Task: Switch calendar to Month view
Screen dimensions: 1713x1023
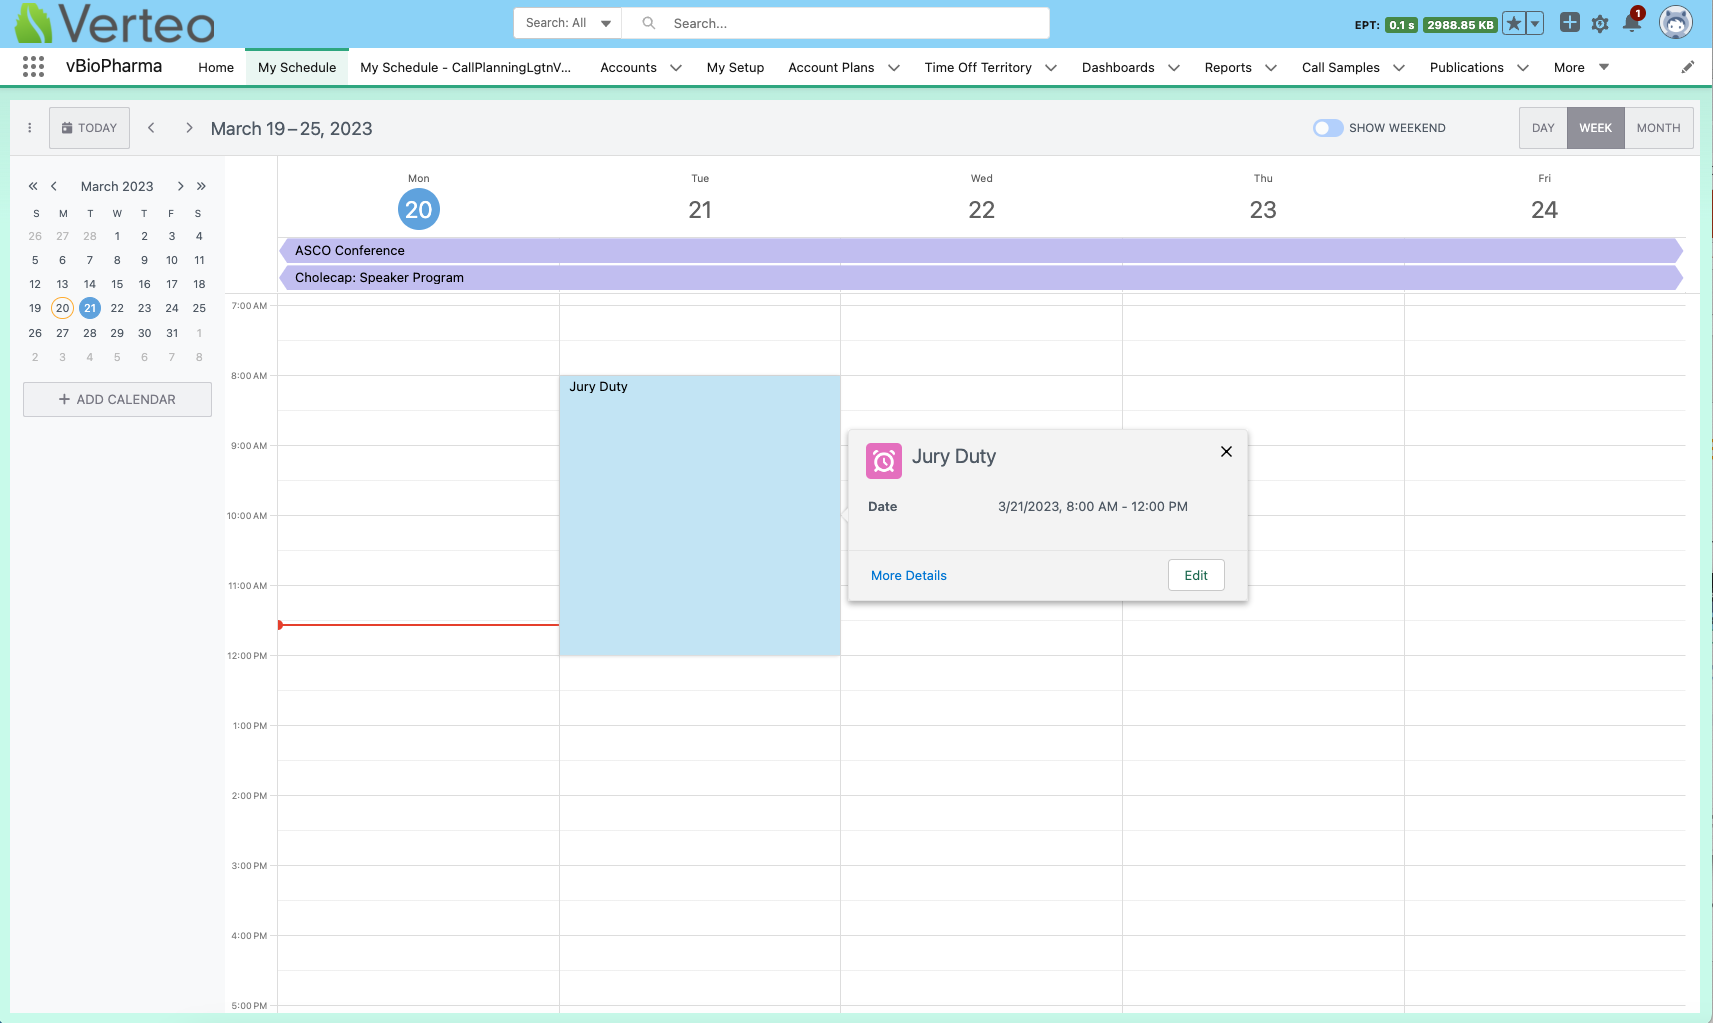Action: pos(1658,128)
